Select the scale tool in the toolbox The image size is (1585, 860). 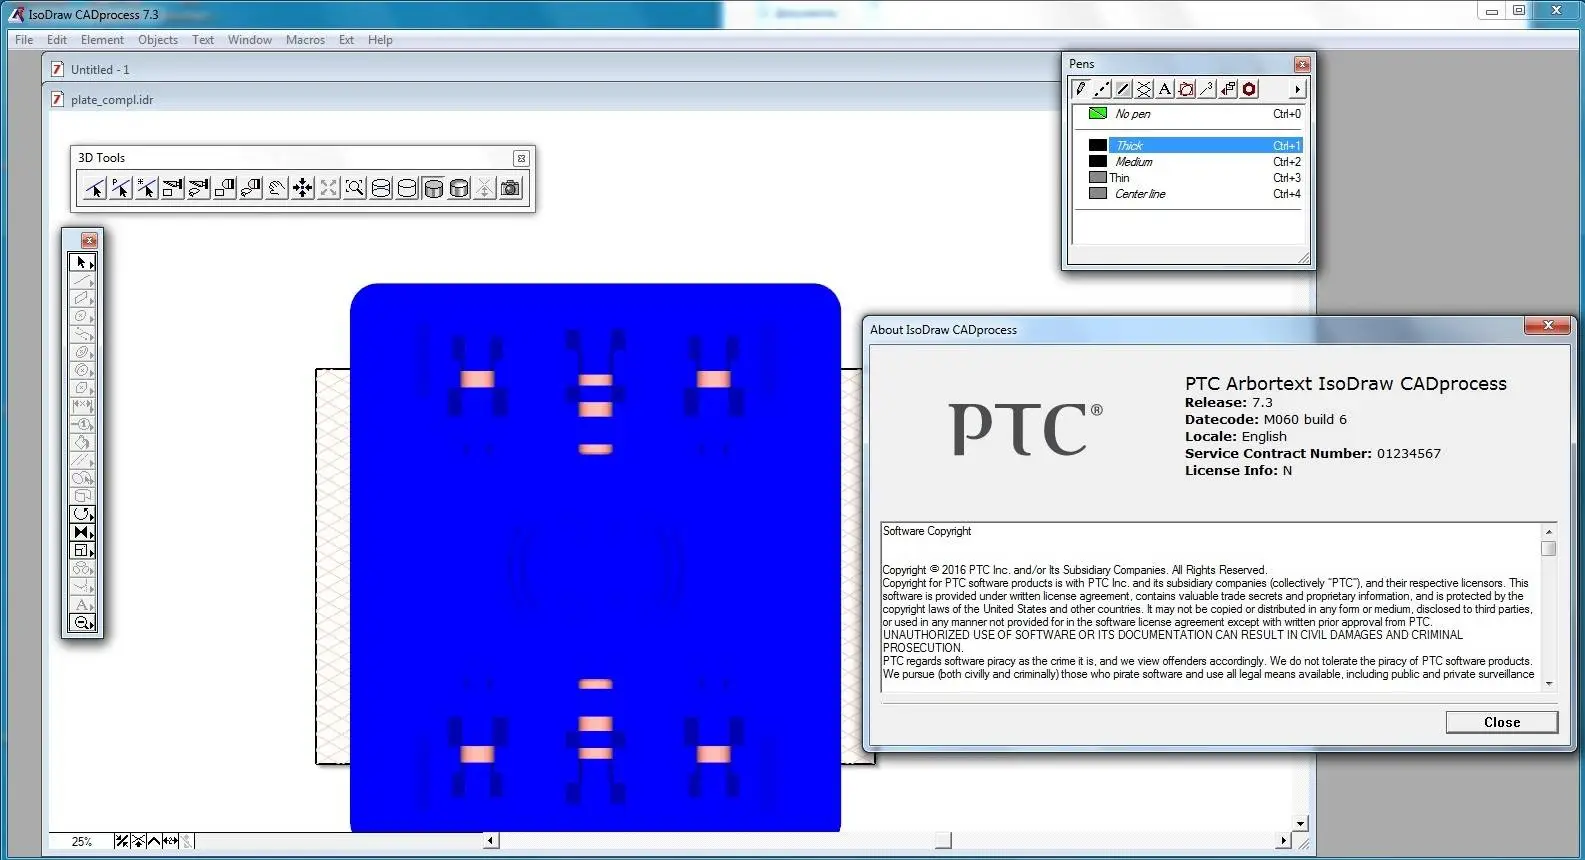[x=82, y=550]
